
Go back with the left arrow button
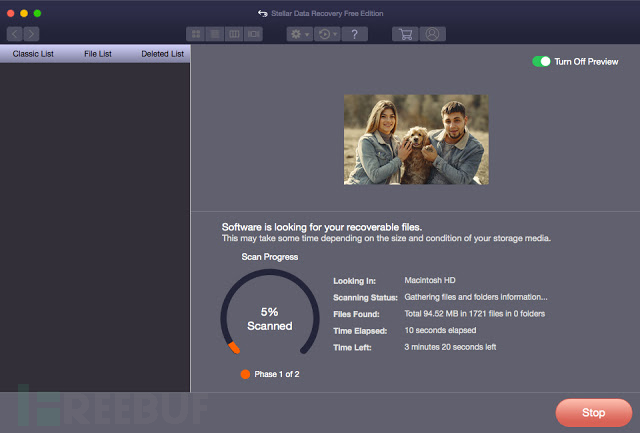15,34
